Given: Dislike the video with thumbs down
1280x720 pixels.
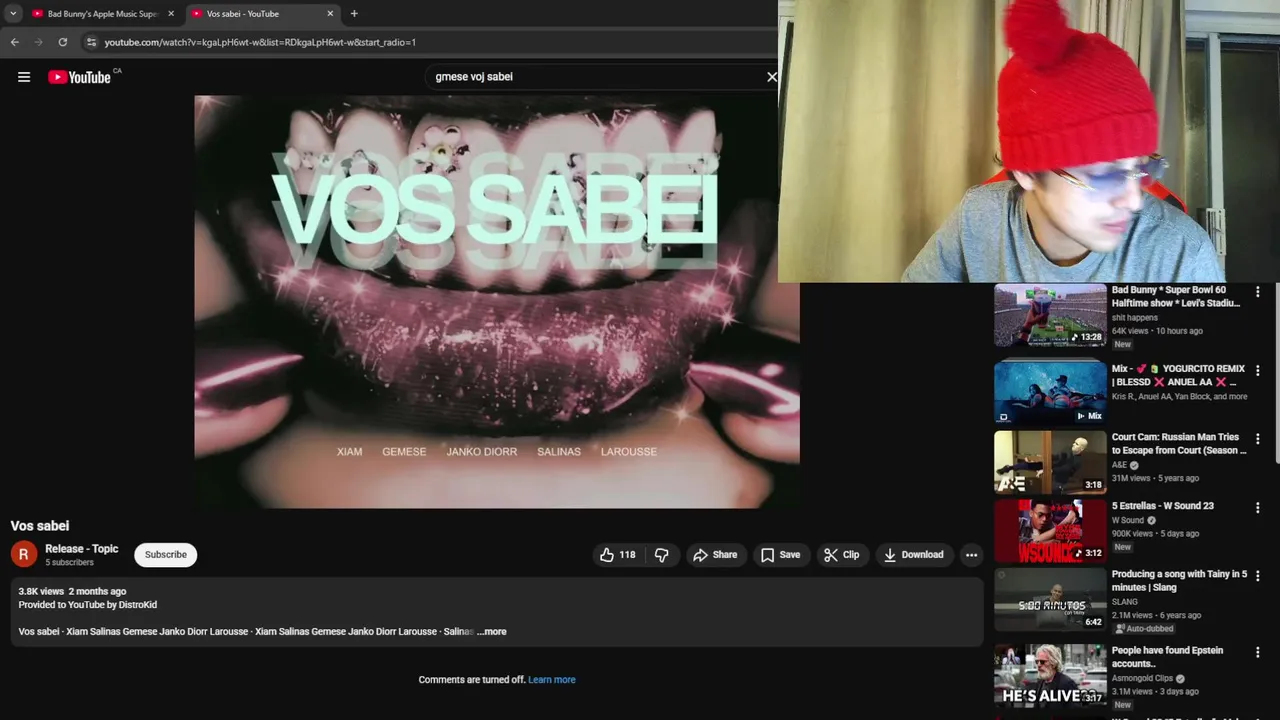Looking at the screenshot, I should [662, 555].
